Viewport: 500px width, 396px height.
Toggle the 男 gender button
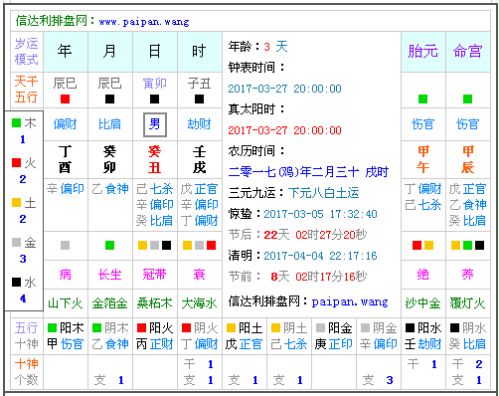click(155, 125)
